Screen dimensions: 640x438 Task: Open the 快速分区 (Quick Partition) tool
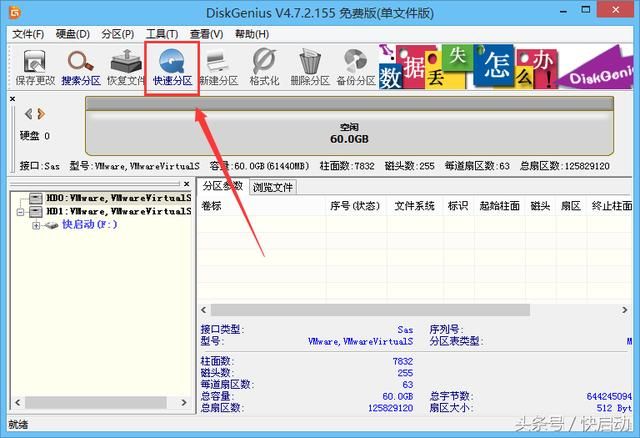pyautogui.click(x=172, y=67)
